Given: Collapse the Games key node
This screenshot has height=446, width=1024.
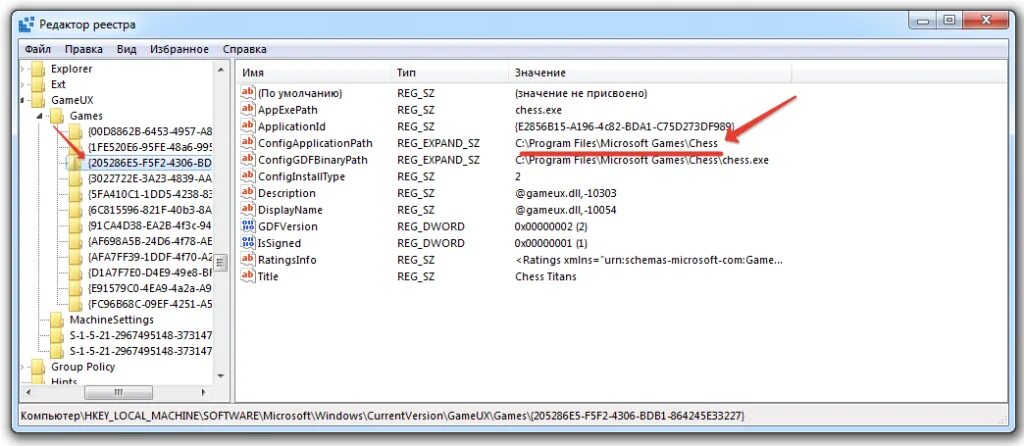Looking at the screenshot, I should [41, 117].
